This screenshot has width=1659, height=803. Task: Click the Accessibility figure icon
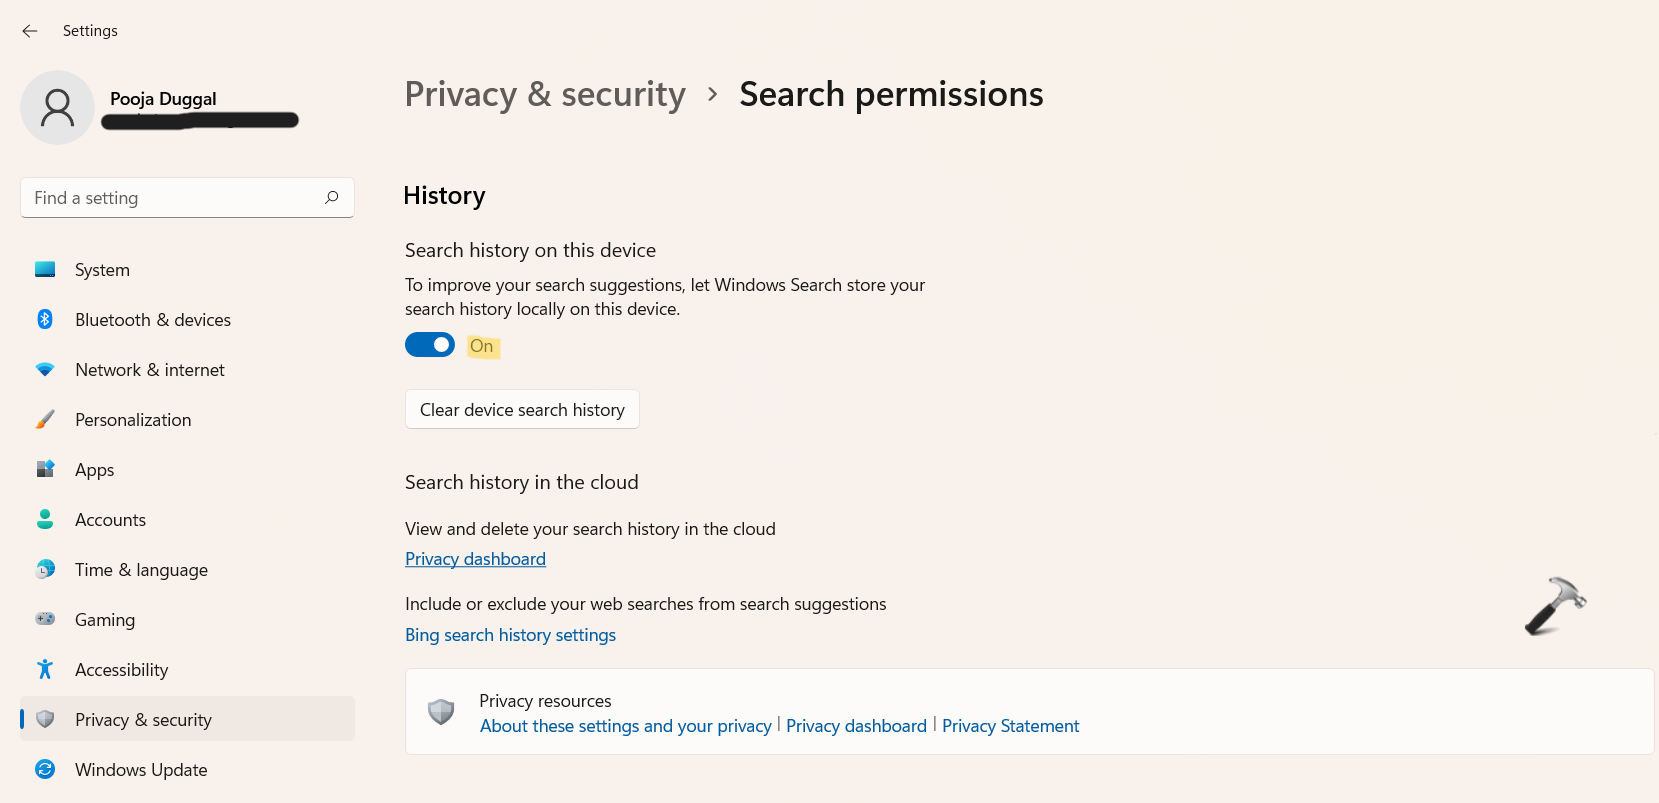coord(45,669)
